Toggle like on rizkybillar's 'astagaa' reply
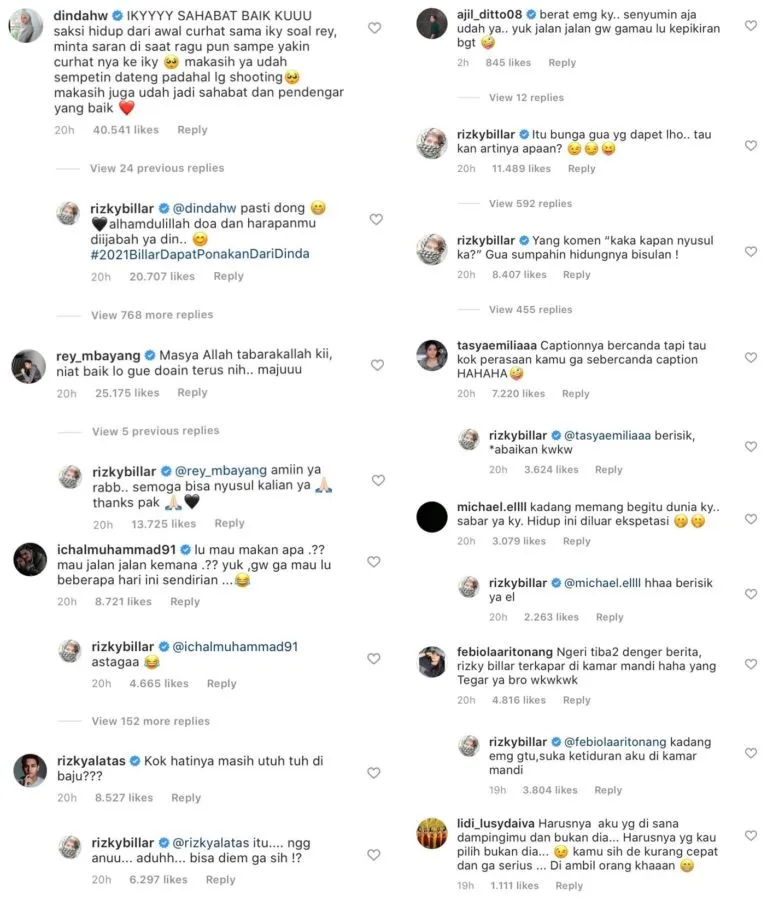This screenshot has height=900, width=779. tap(374, 658)
